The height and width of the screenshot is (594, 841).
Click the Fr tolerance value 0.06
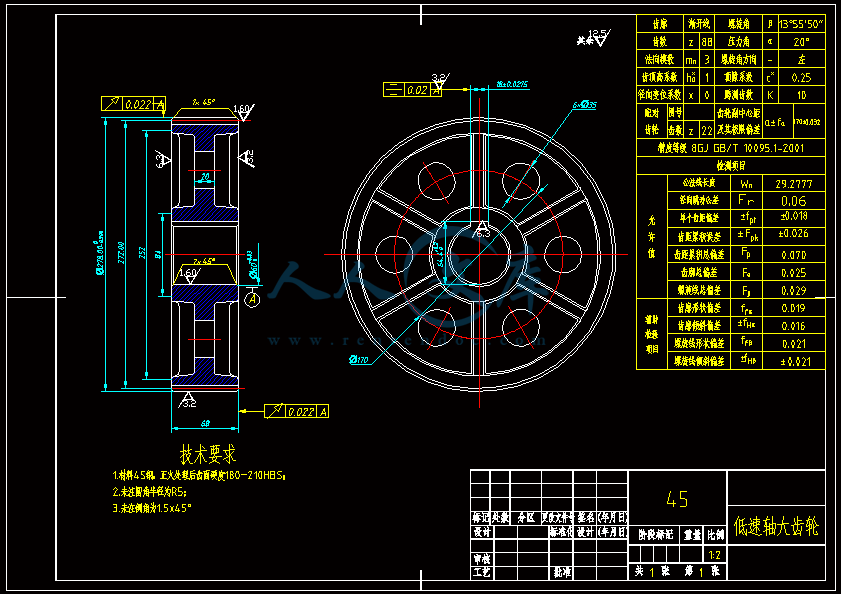[x=794, y=201]
